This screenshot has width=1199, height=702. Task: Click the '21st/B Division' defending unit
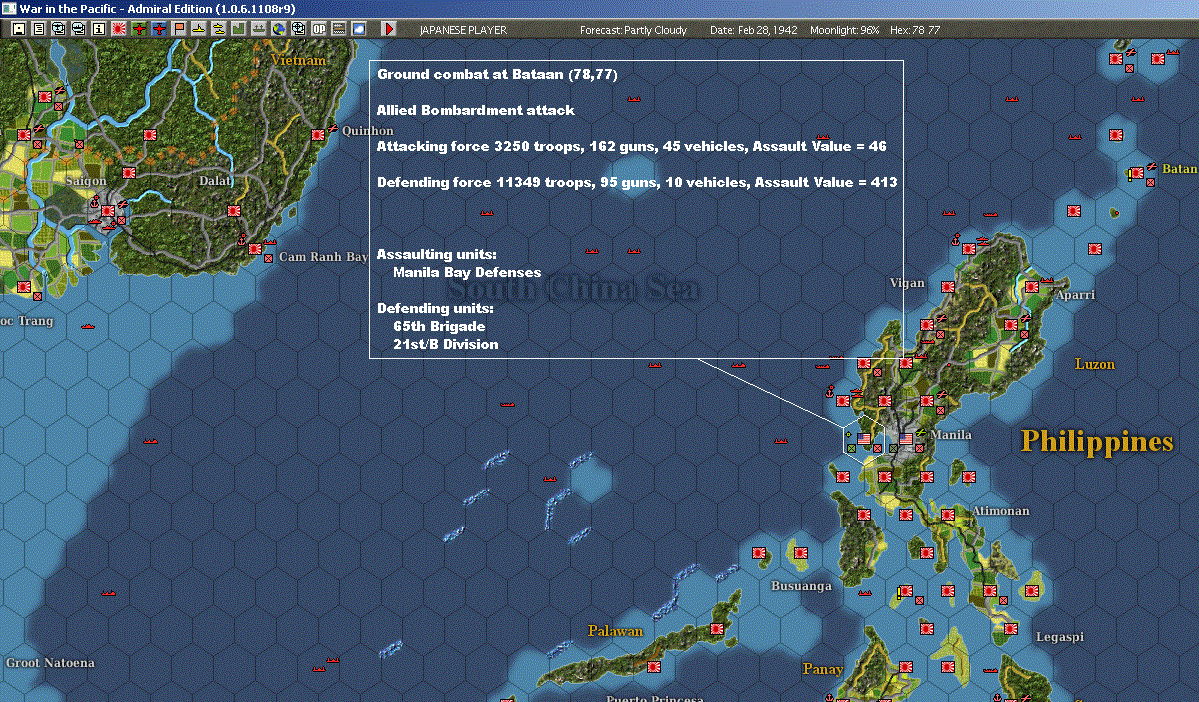[x=445, y=344]
